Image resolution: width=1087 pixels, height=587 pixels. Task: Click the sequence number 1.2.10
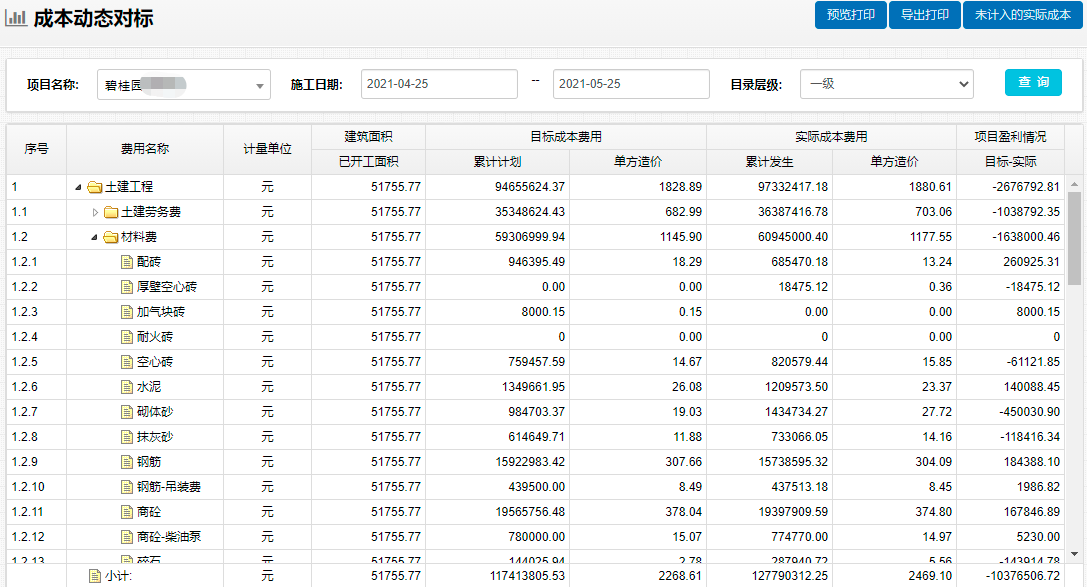click(x=28, y=487)
